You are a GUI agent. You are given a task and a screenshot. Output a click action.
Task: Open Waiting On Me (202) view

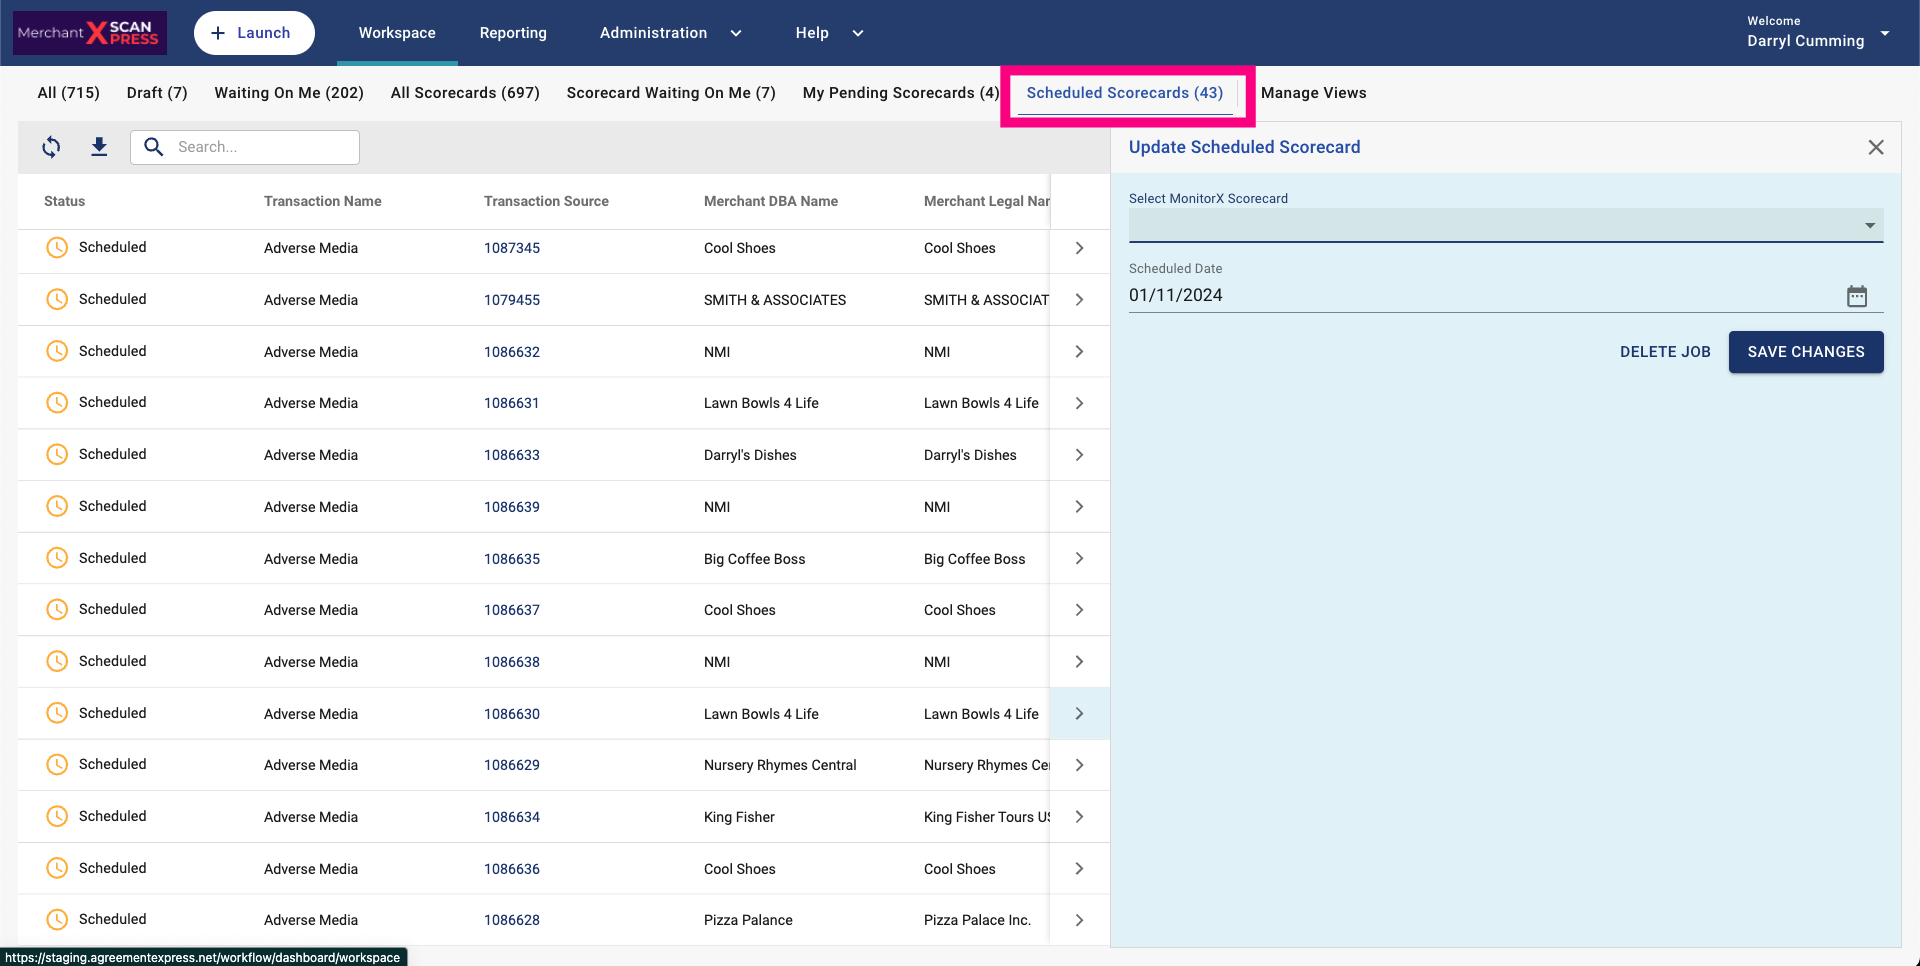(289, 93)
